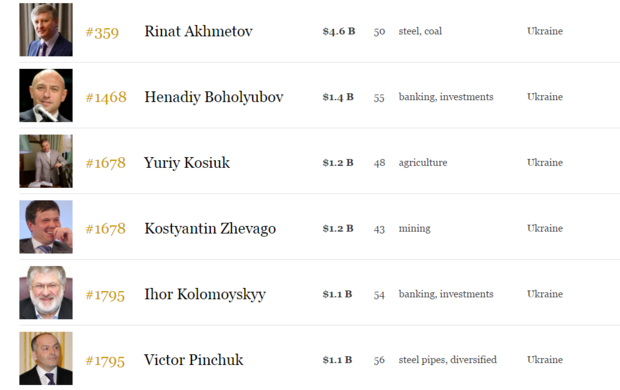Open Rinat Akhmetov's profile photo
620x390 pixels.
point(46,30)
